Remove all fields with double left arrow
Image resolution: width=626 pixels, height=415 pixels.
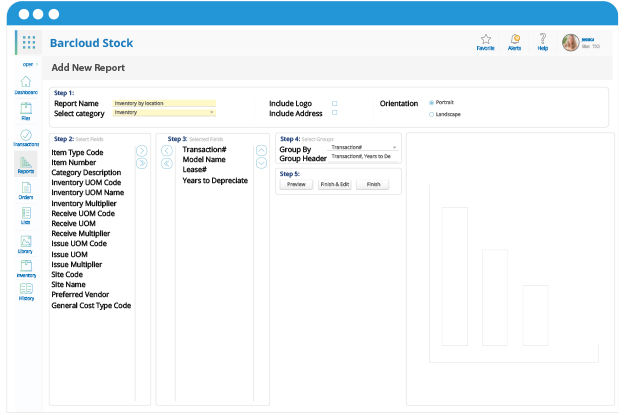[x=167, y=163]
